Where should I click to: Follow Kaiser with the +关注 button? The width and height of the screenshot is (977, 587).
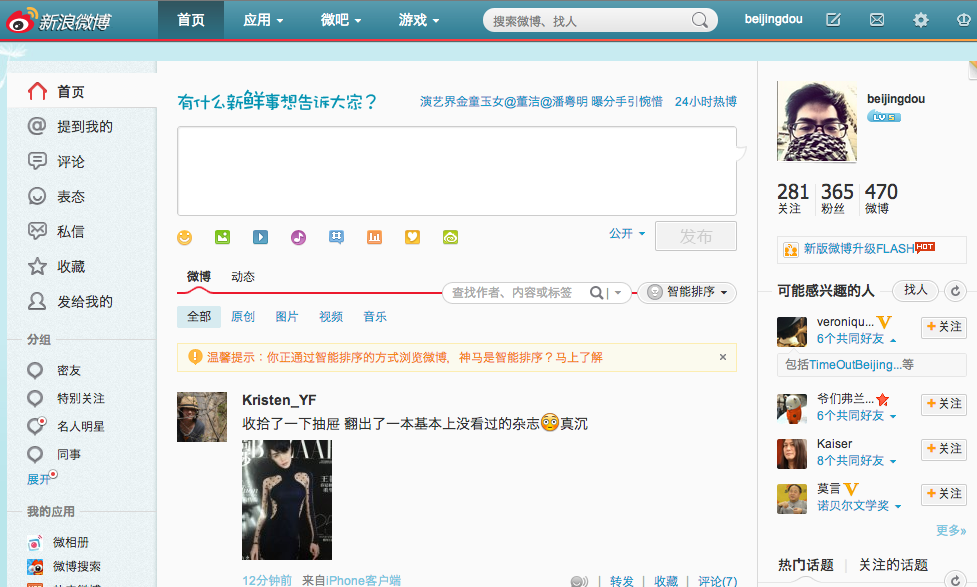click(942, 448)
